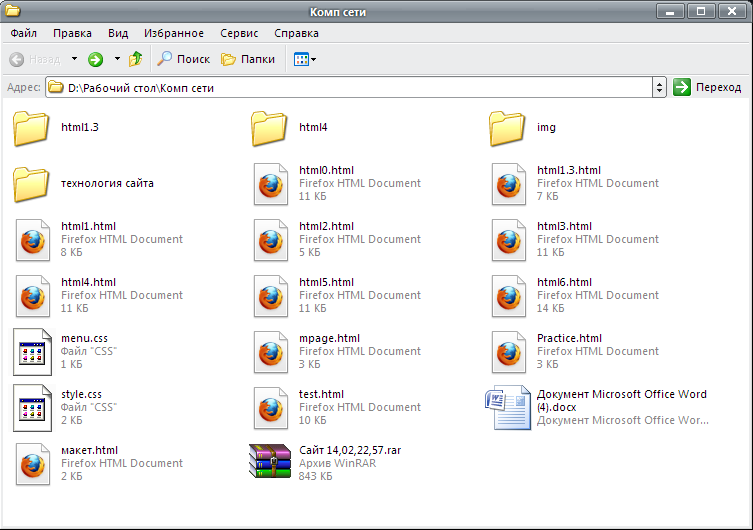Click the grayed Назад back button
The image size is (753, 530).
35,60
